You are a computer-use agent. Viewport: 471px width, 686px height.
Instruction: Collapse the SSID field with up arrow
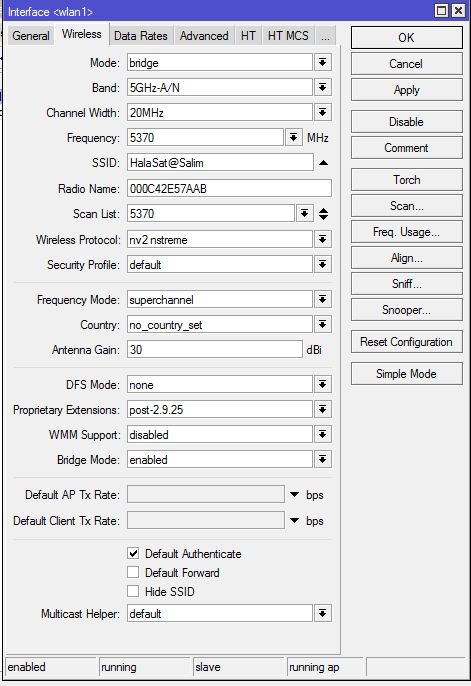point(323,163)
